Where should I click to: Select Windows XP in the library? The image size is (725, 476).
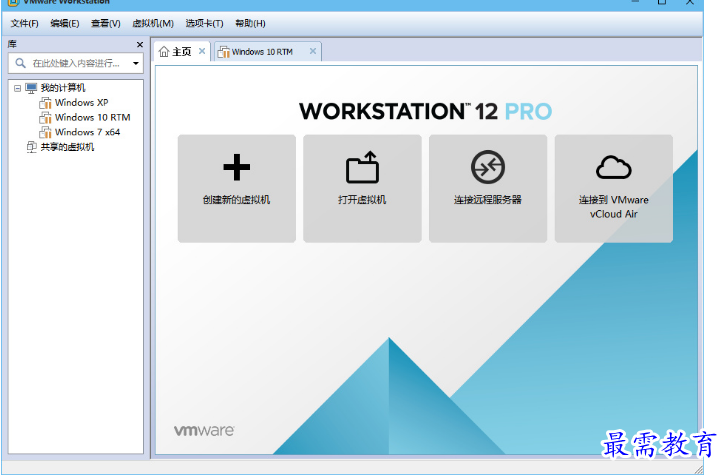tap(81, 103)
